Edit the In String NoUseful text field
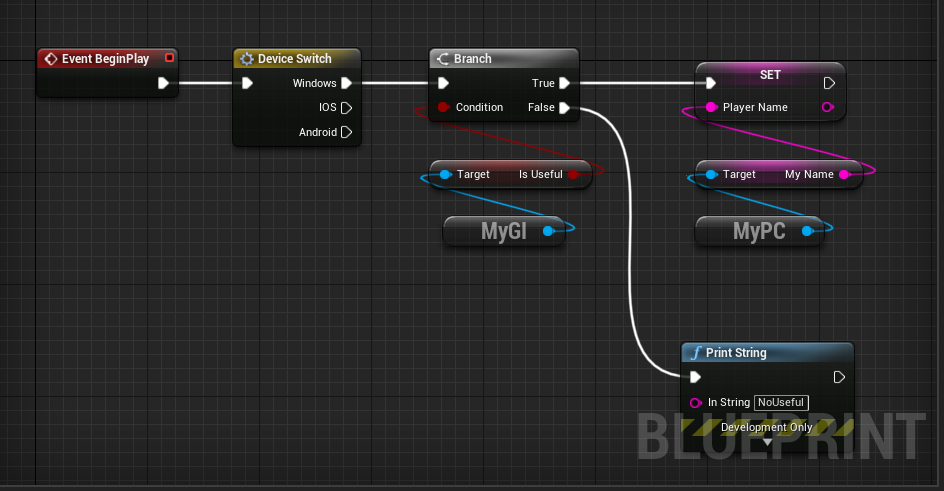This screenshot has width=944, height=491. 781,403
